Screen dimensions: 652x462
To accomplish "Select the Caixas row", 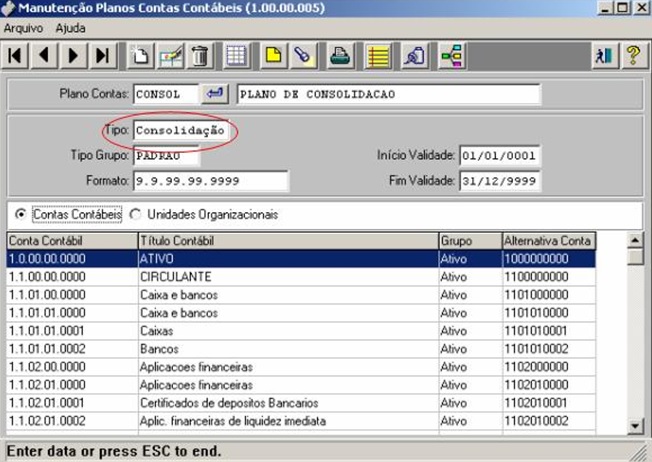I will (x=301, y=331).
